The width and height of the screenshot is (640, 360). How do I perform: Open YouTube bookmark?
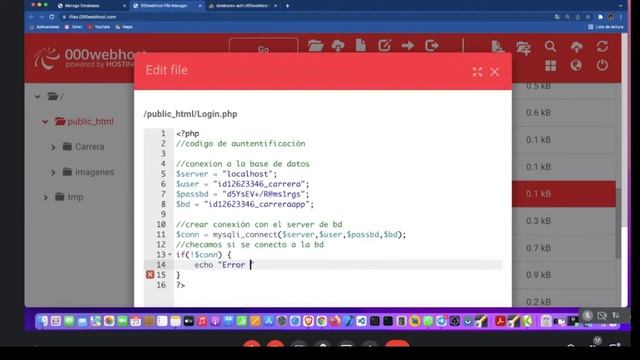pyautogui.click(x=99, y=27)
